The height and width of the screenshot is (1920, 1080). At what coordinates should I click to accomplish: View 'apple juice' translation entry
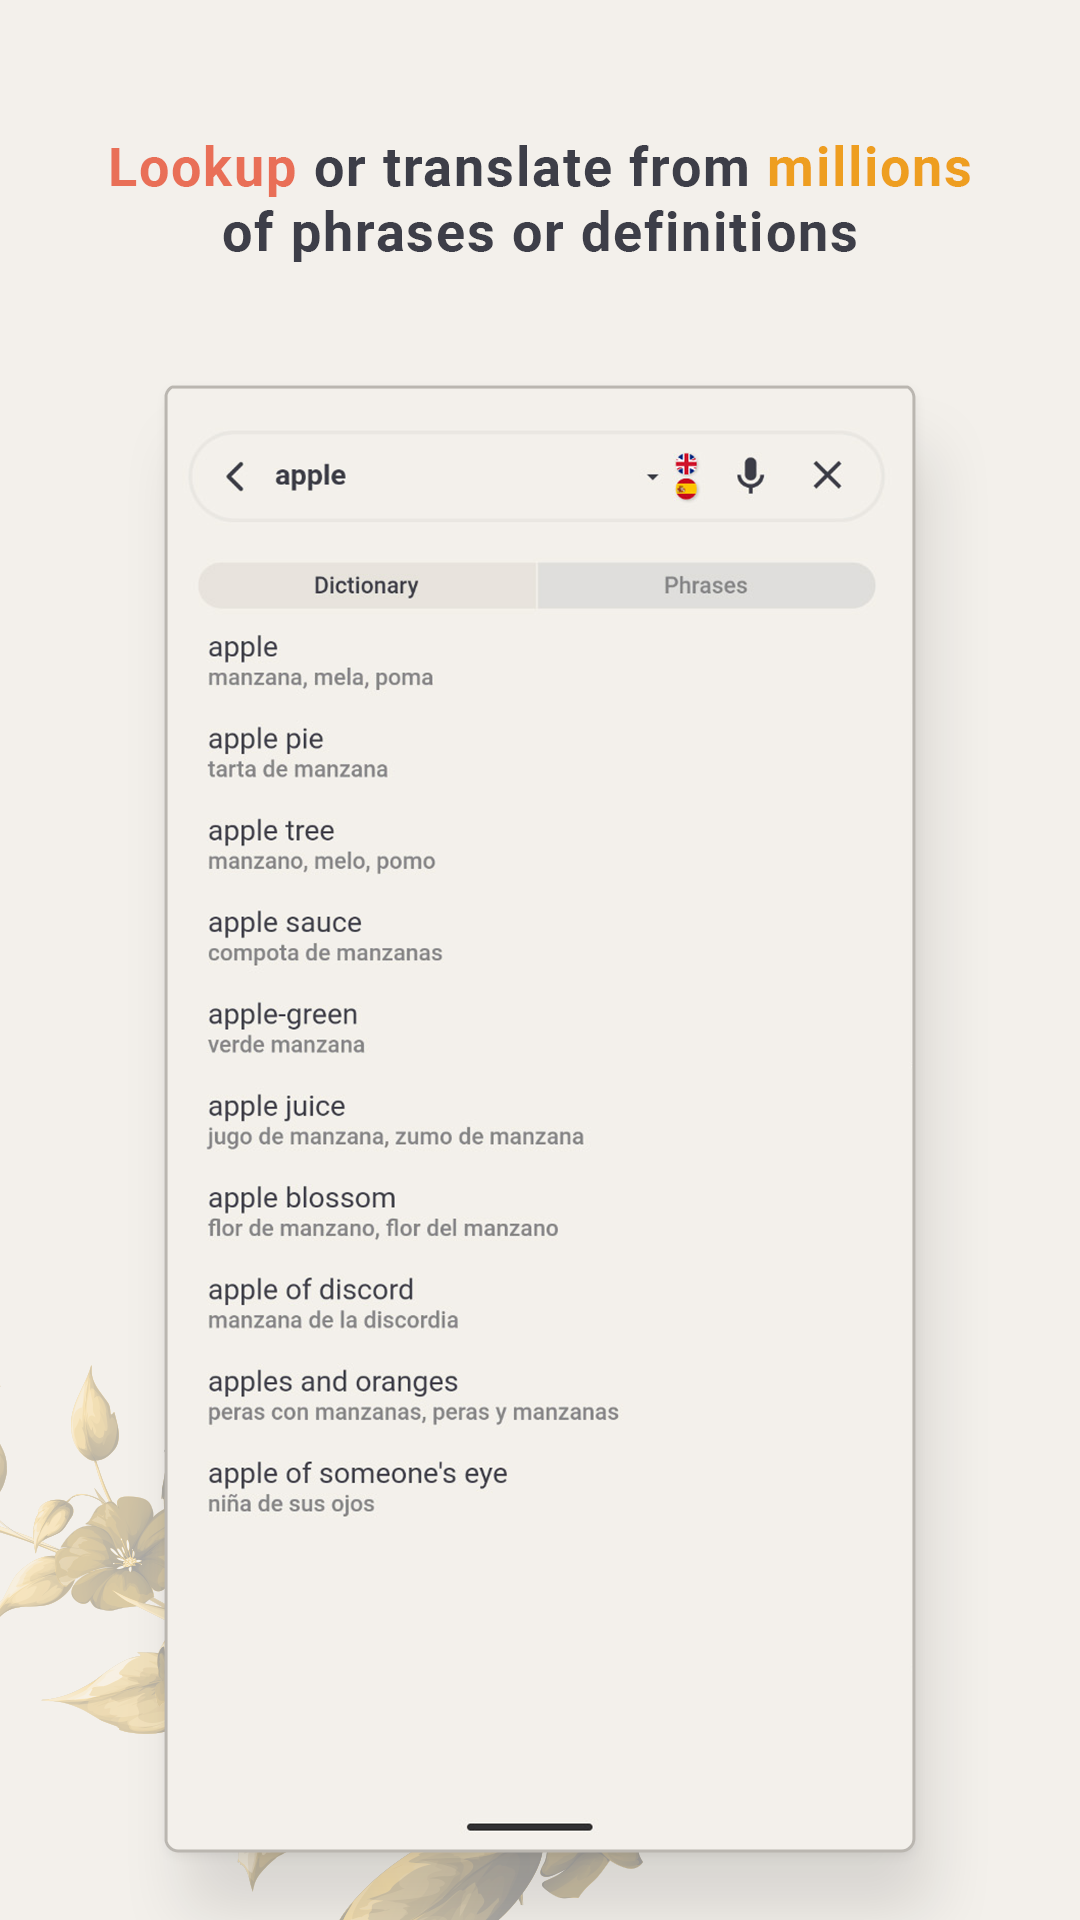click(540, 1121)
